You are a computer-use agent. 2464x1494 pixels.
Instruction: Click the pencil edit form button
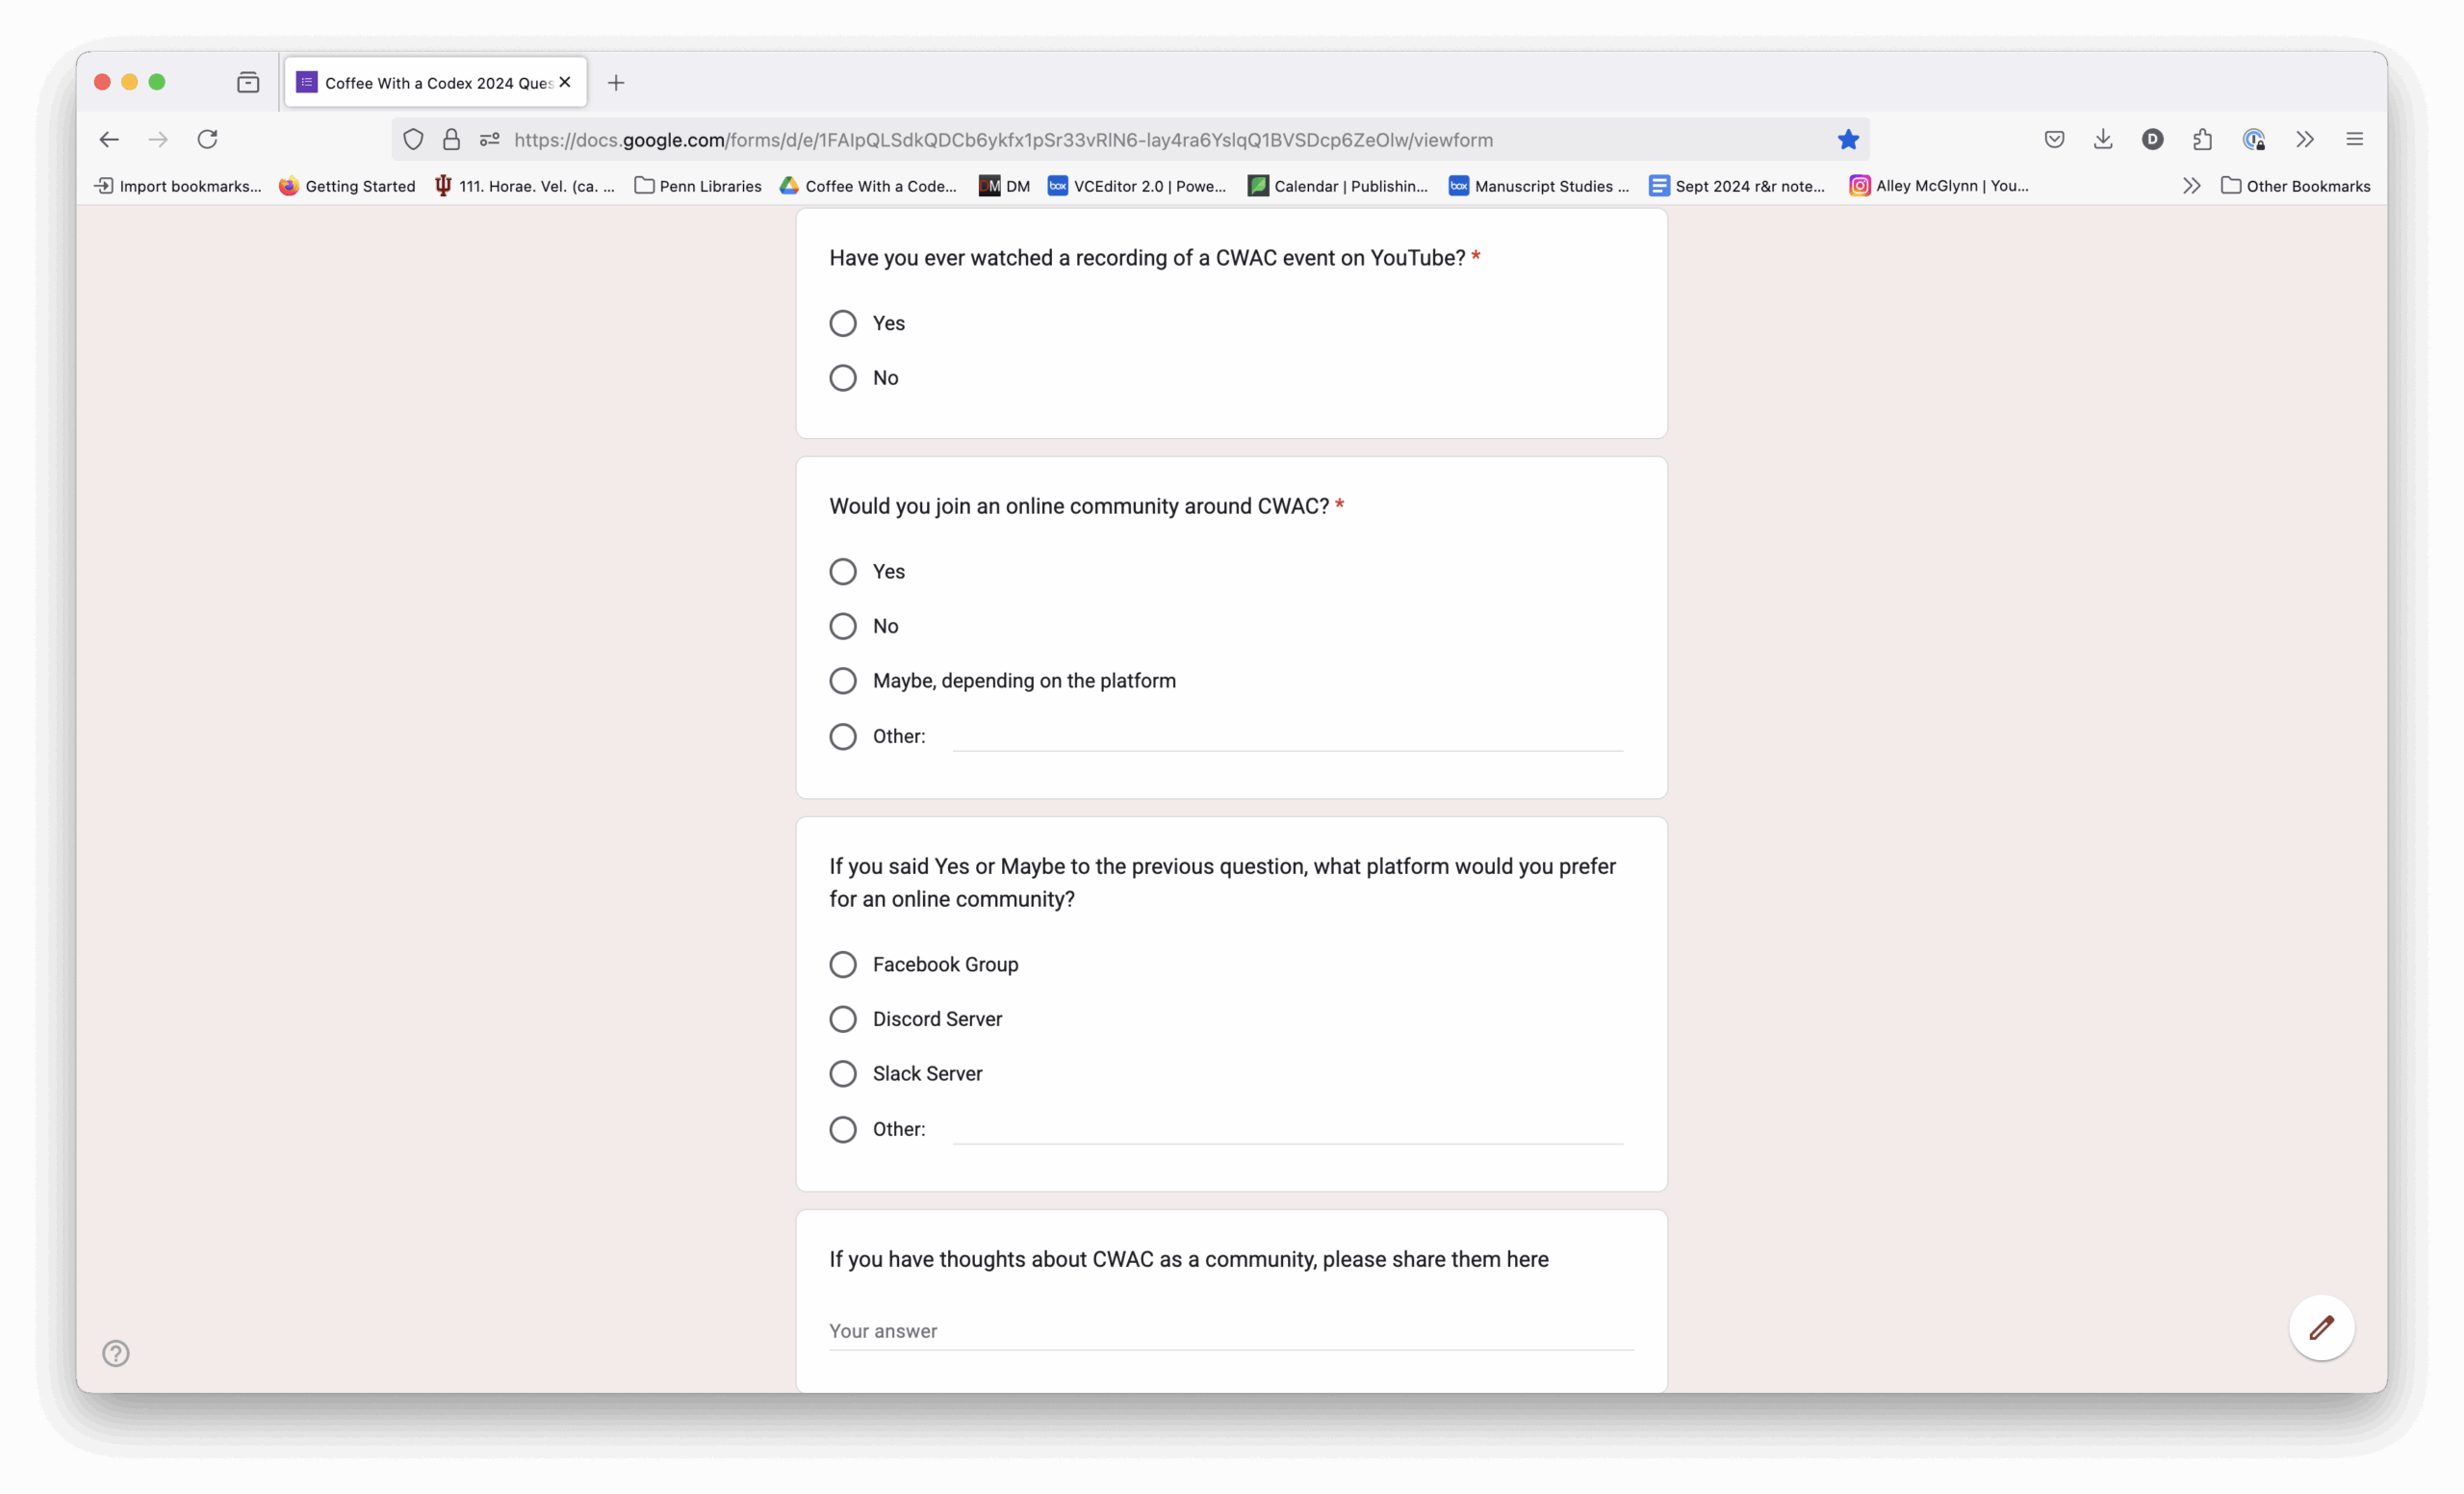(x=2321, y=1328)
